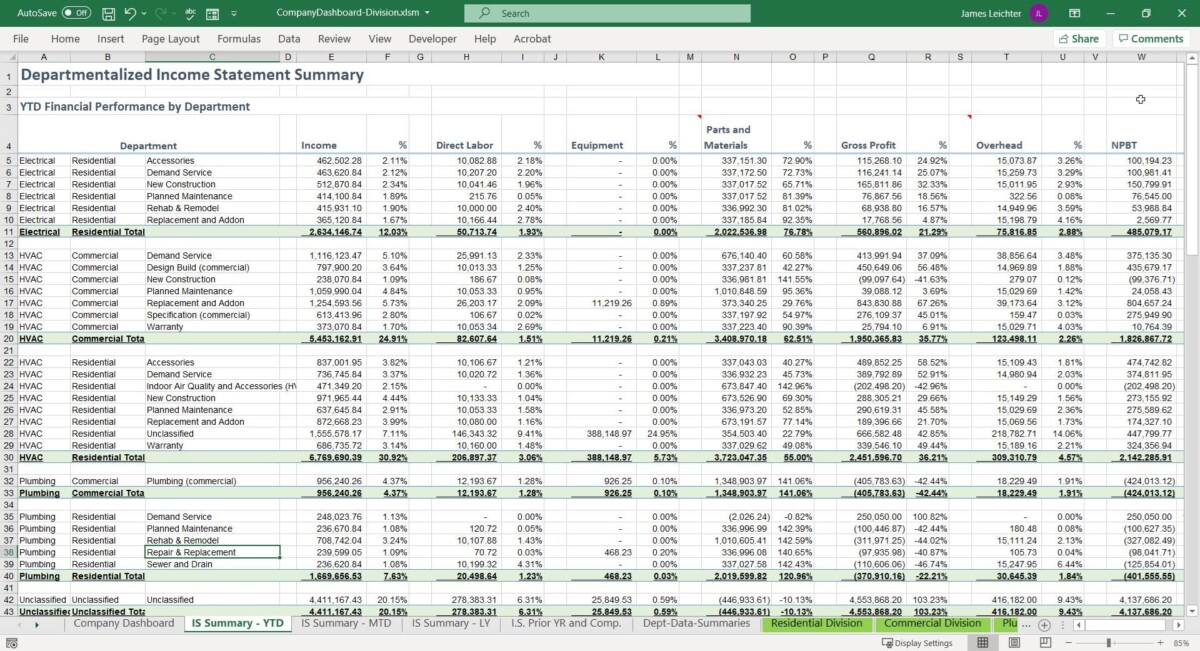Select the spell check icon on Quick Access Toolbar

pyautogui.click(x=189, y=14)
